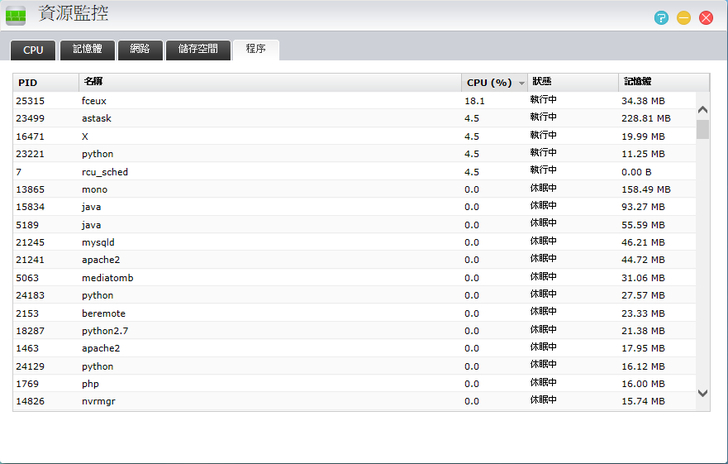Screen dimensions: 728x464
Task: Select apache2 process with PID 1463
Action: (x=354, y=348)
